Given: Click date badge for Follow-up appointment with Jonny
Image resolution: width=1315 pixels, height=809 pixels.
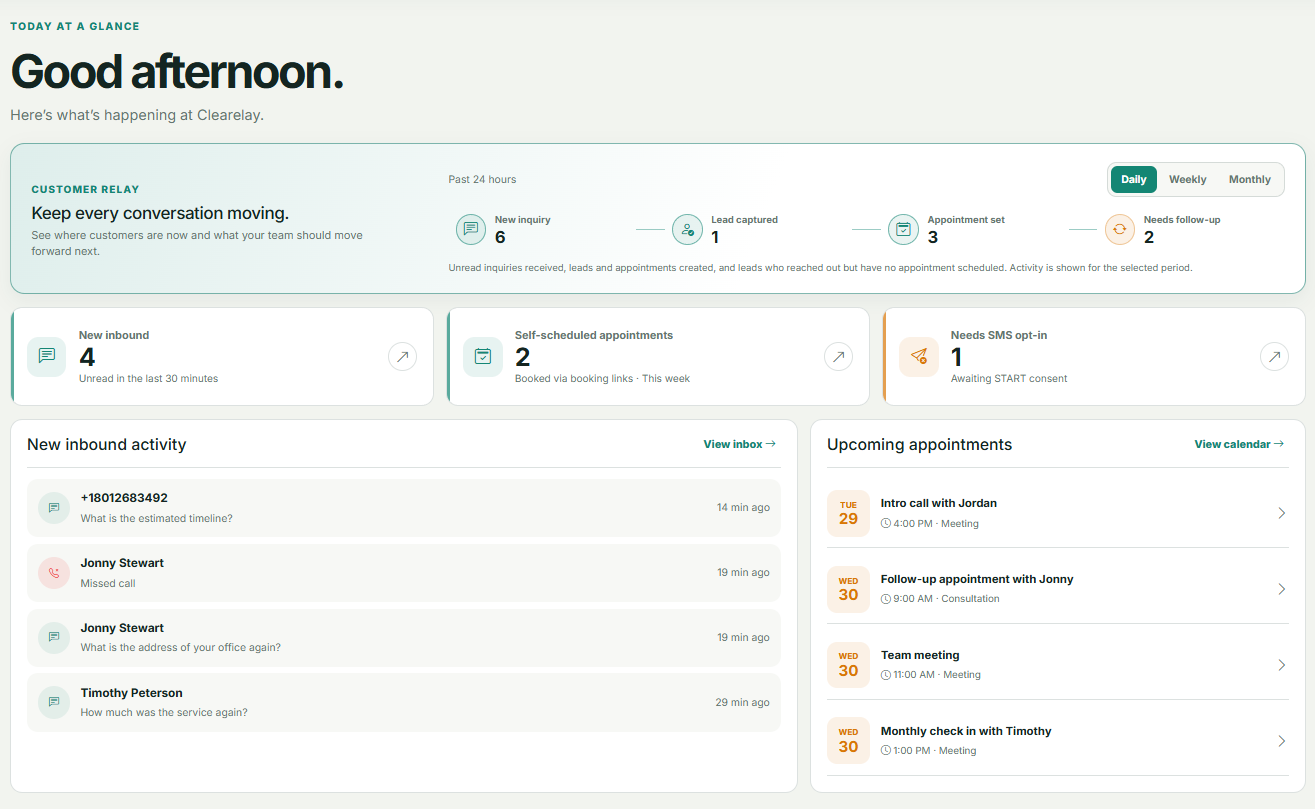Looking at the screenshot, I should 848,589.
